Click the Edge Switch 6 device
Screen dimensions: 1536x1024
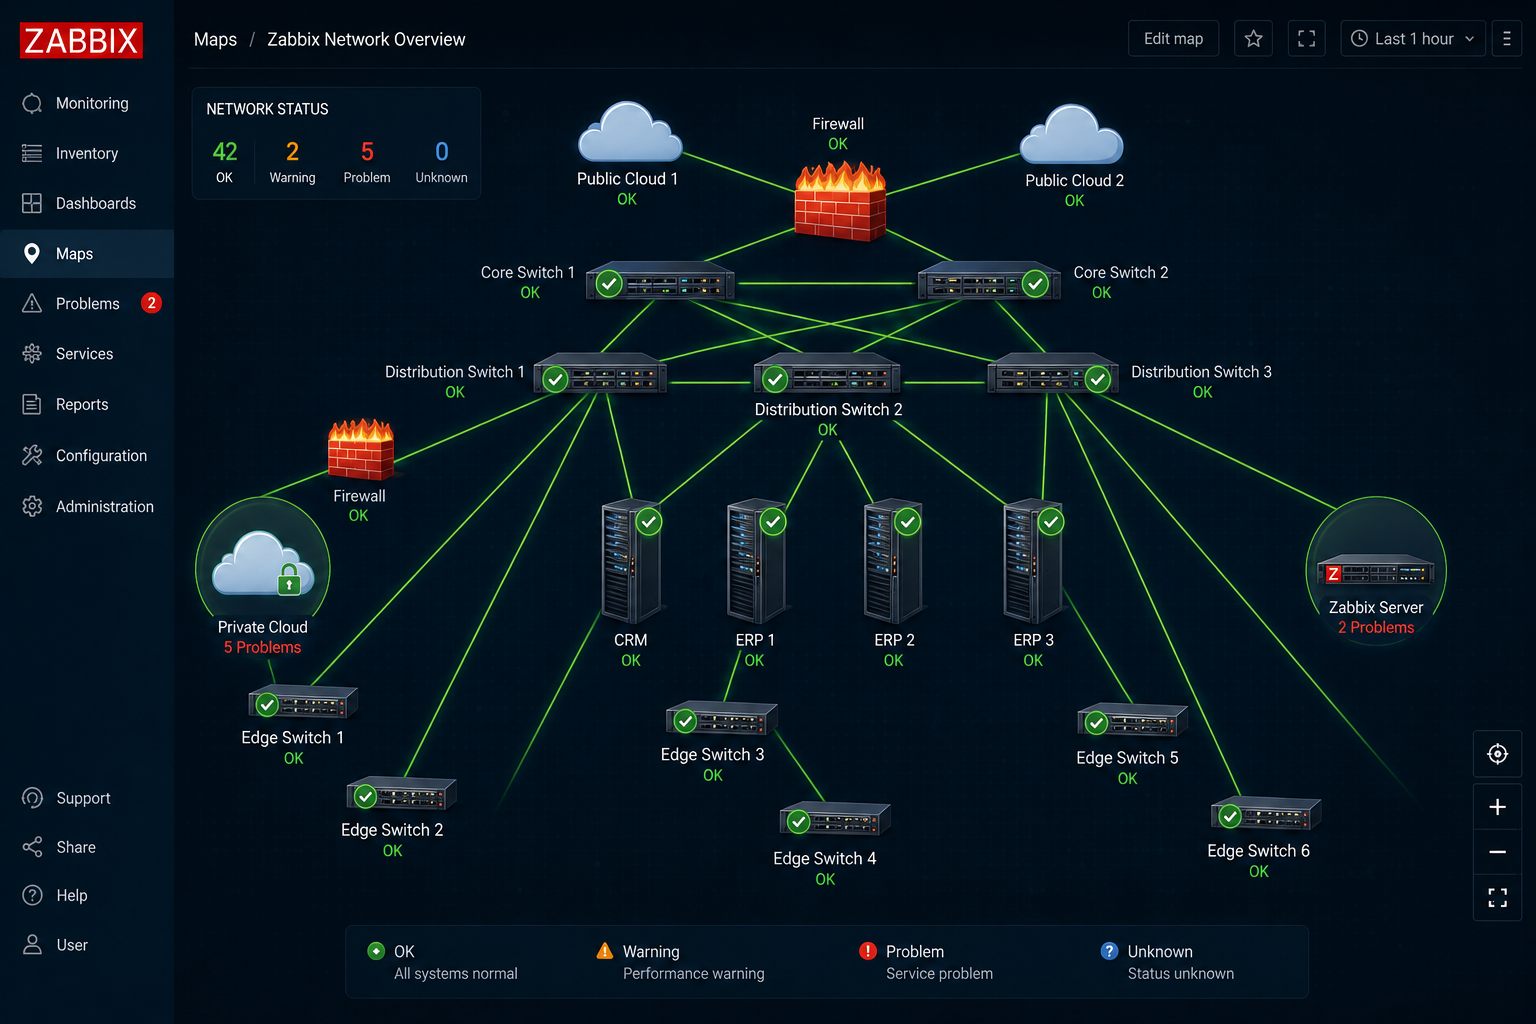(1266, 815)
